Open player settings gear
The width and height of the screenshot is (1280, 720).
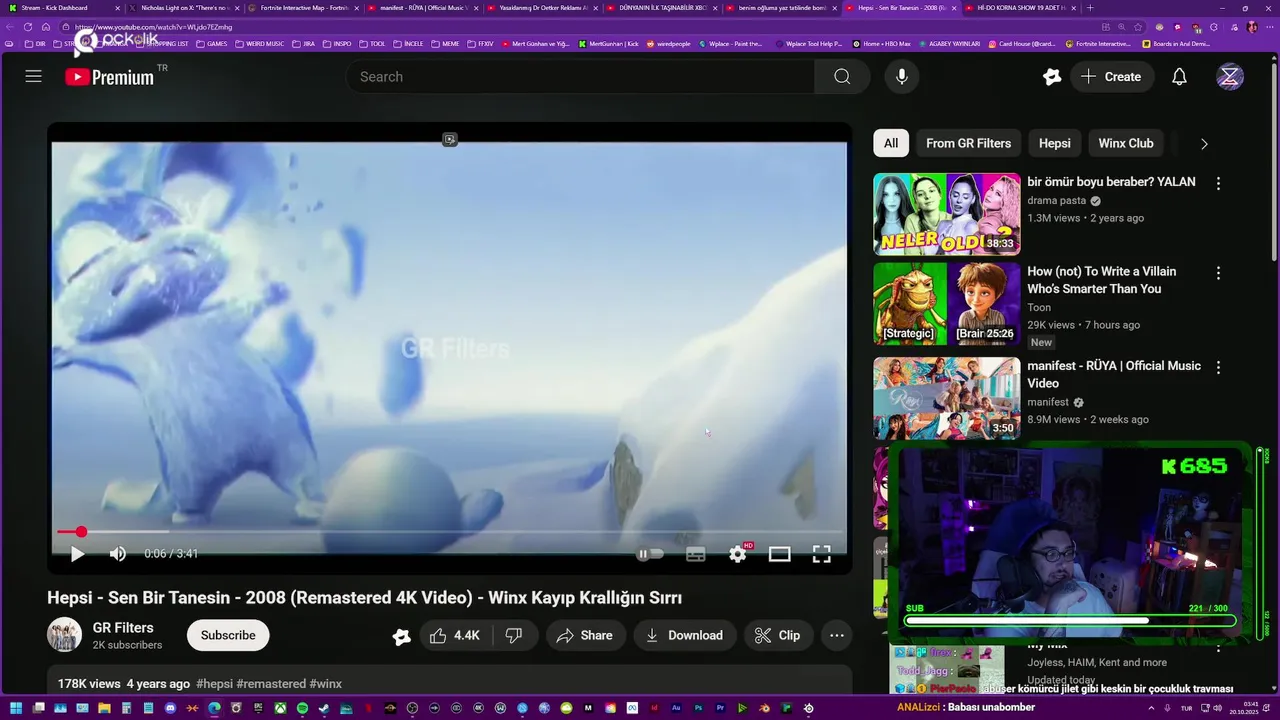pyautogui.click(x=738, y=554)
